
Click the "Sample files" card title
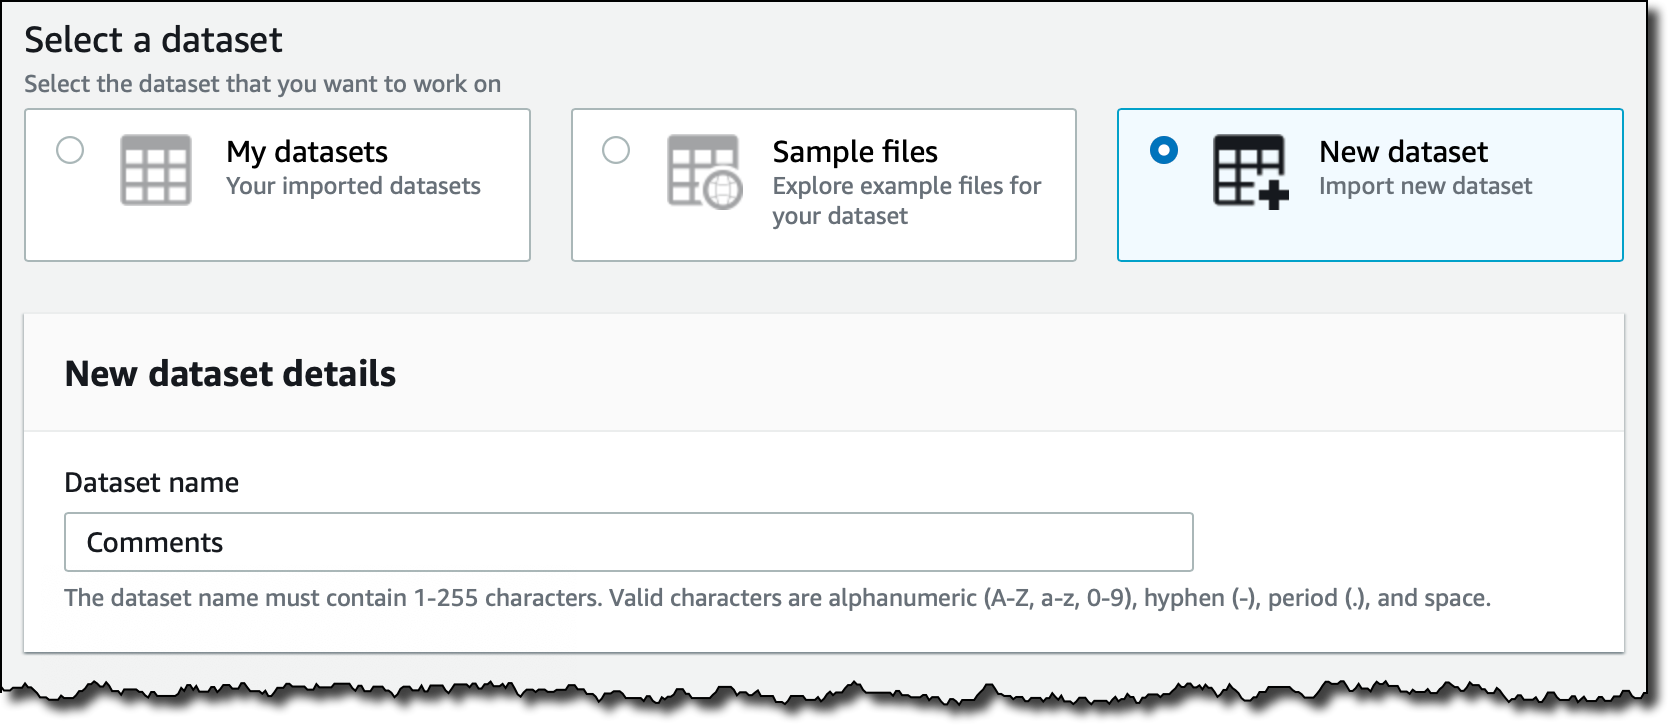click(855, 152)
